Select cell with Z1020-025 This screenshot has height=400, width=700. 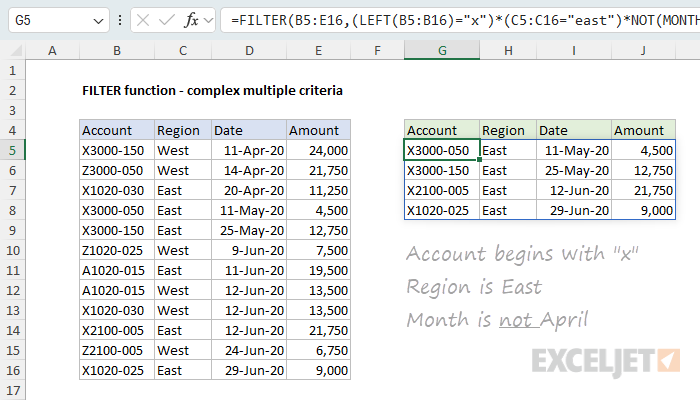pos(117,250)
